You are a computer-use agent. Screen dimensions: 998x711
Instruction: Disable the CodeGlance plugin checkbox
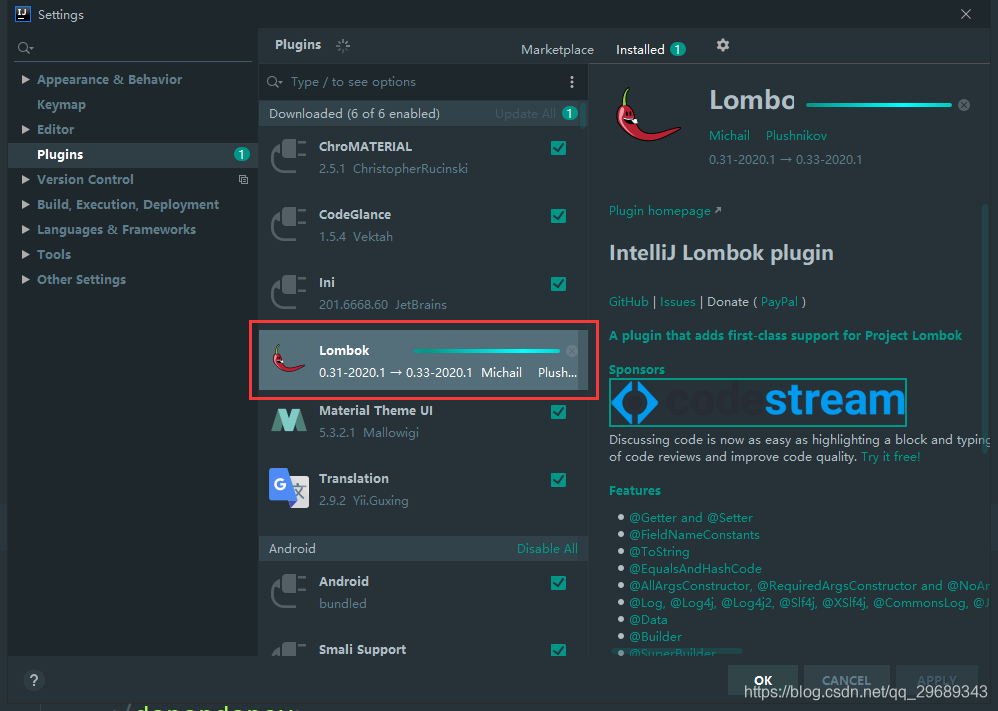(558, 216)
